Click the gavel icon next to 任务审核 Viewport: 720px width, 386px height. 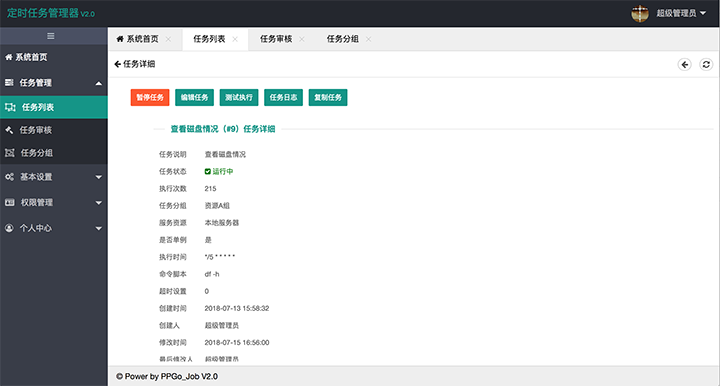9,130
